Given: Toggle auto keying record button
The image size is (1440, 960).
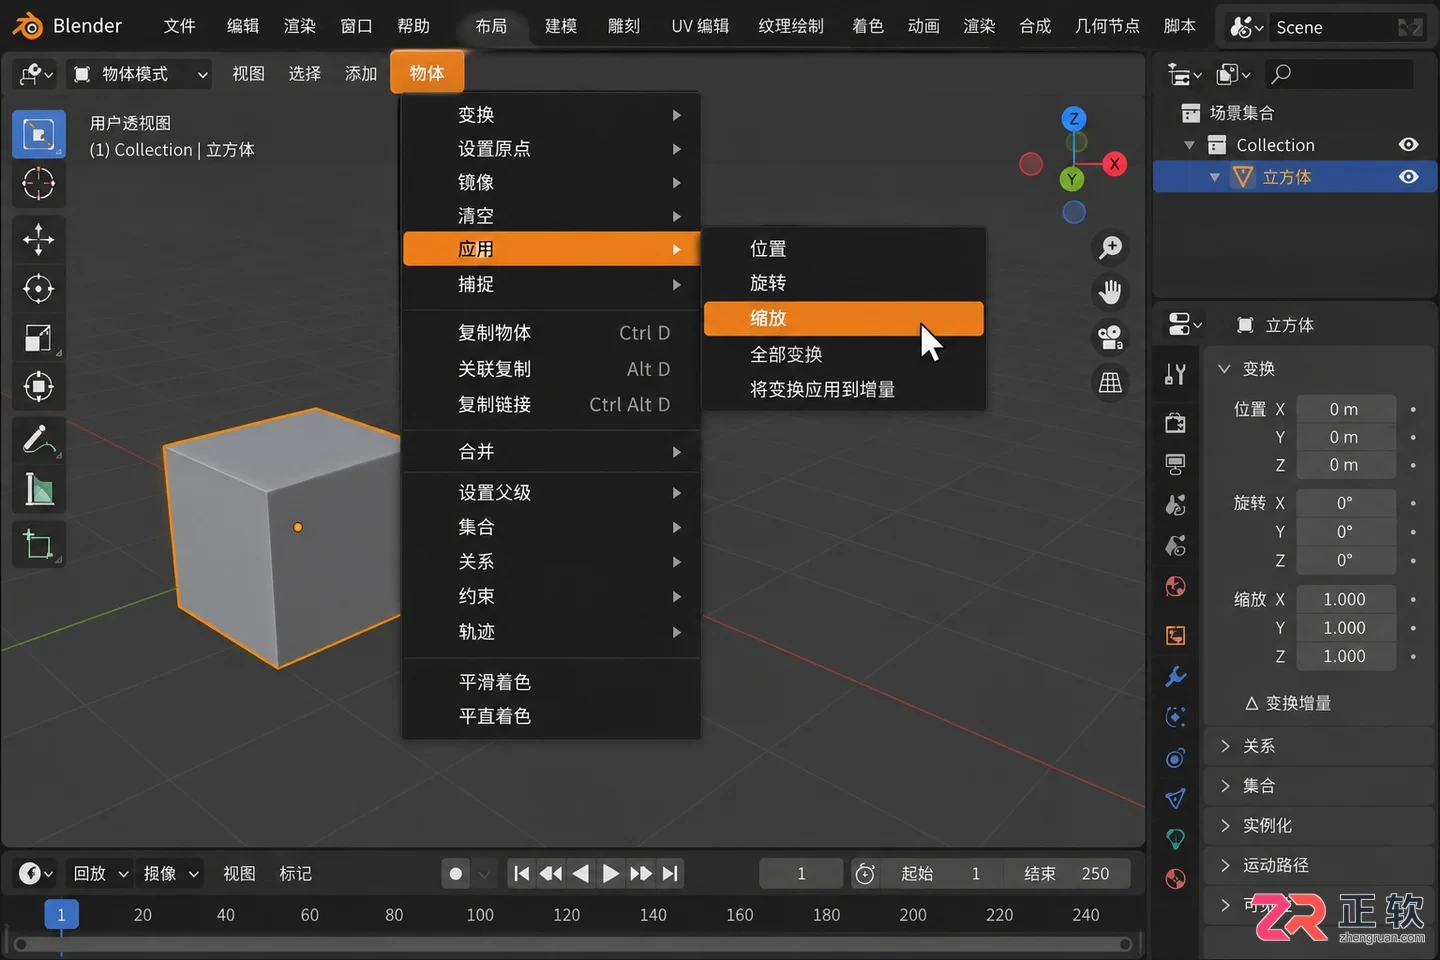Looking at the screenshot, I should 456,874.
